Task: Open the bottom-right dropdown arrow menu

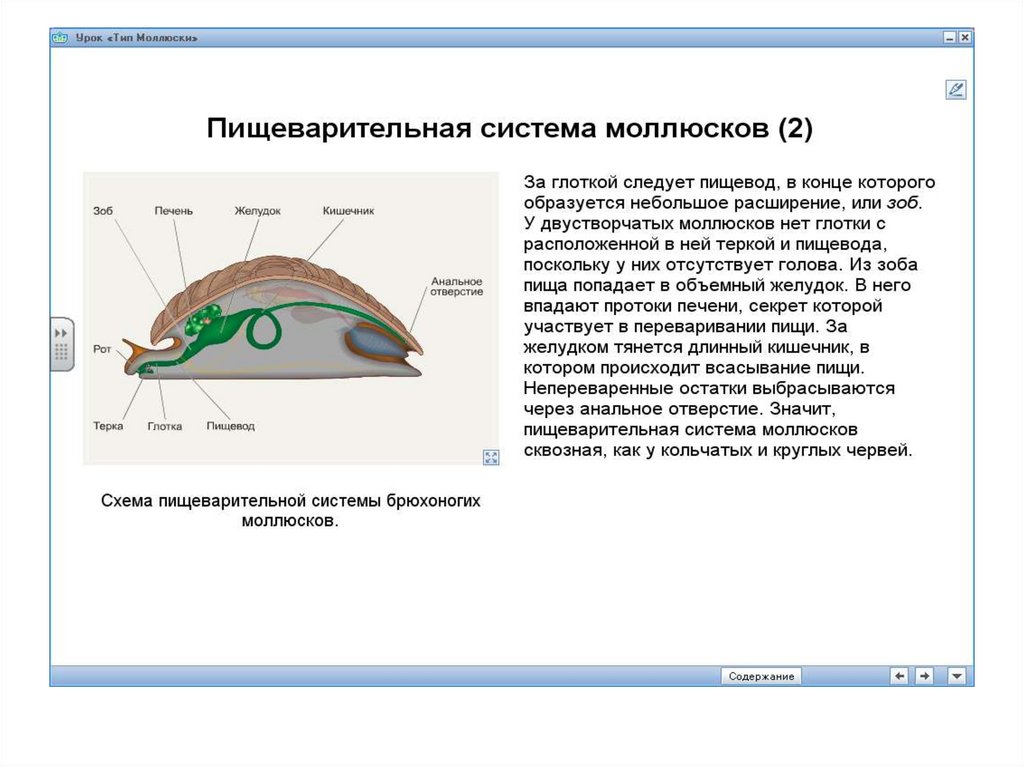Action: point(957,676)
